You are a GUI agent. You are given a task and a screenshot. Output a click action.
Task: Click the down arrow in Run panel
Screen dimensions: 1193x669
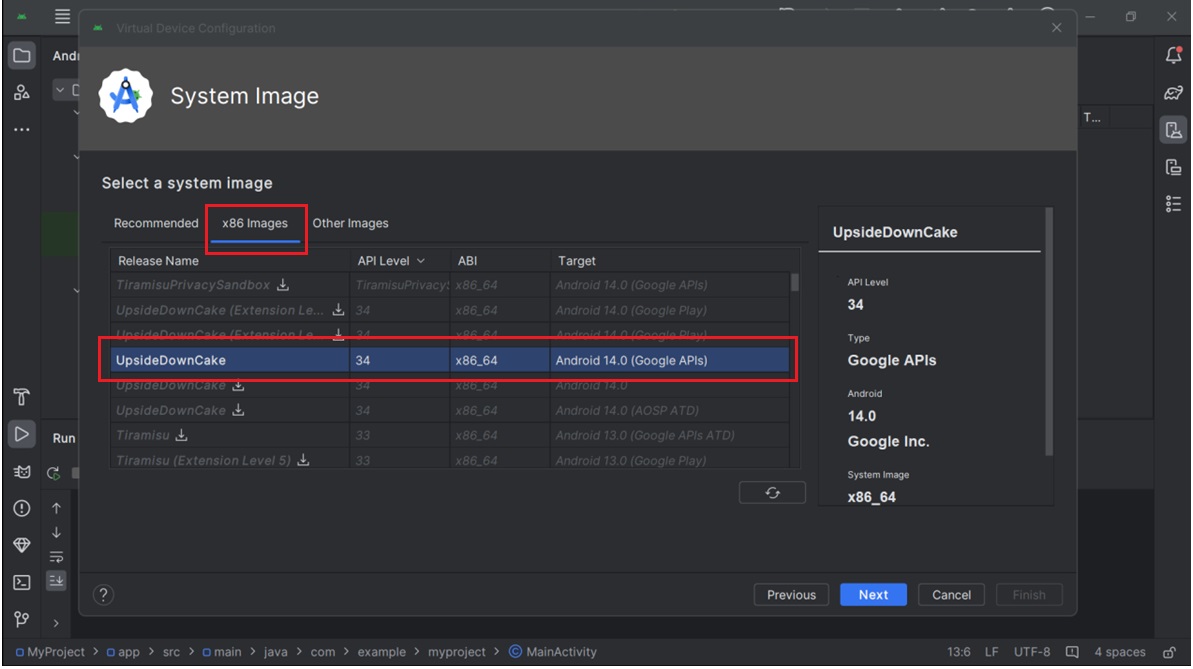pyautogui.click(x=56, y=532)
